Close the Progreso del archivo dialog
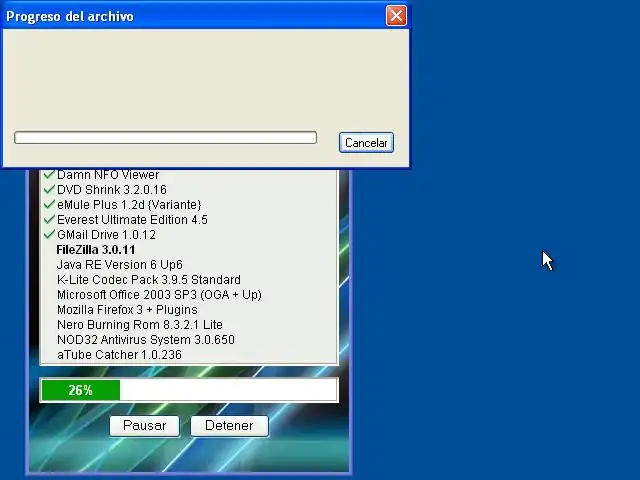The image size is (640, 480). pyautogui.click(x=396, y=16)
